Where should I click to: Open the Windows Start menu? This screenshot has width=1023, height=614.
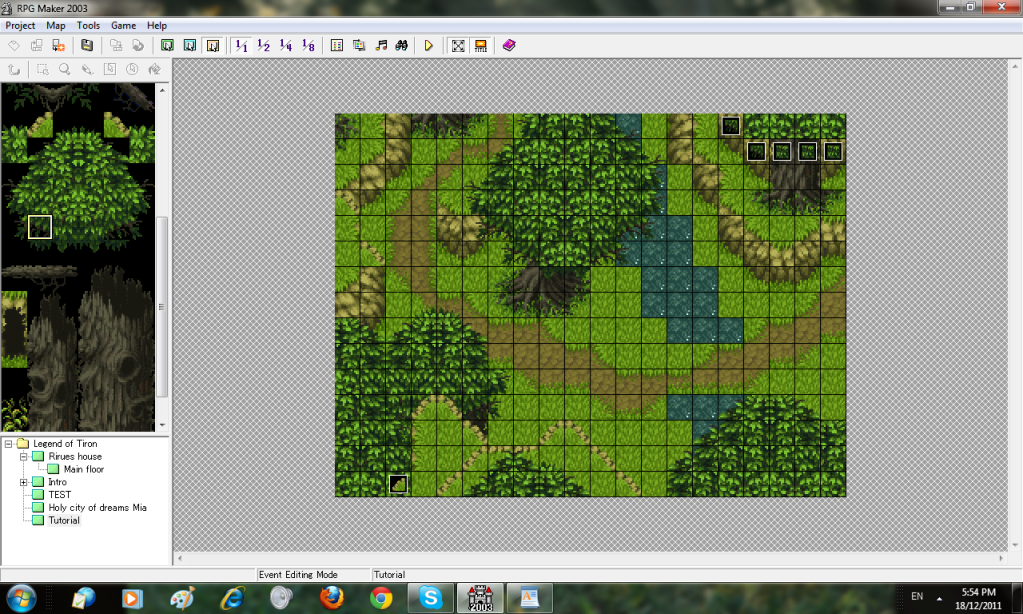pyautogui.click(x=21, y=598)
